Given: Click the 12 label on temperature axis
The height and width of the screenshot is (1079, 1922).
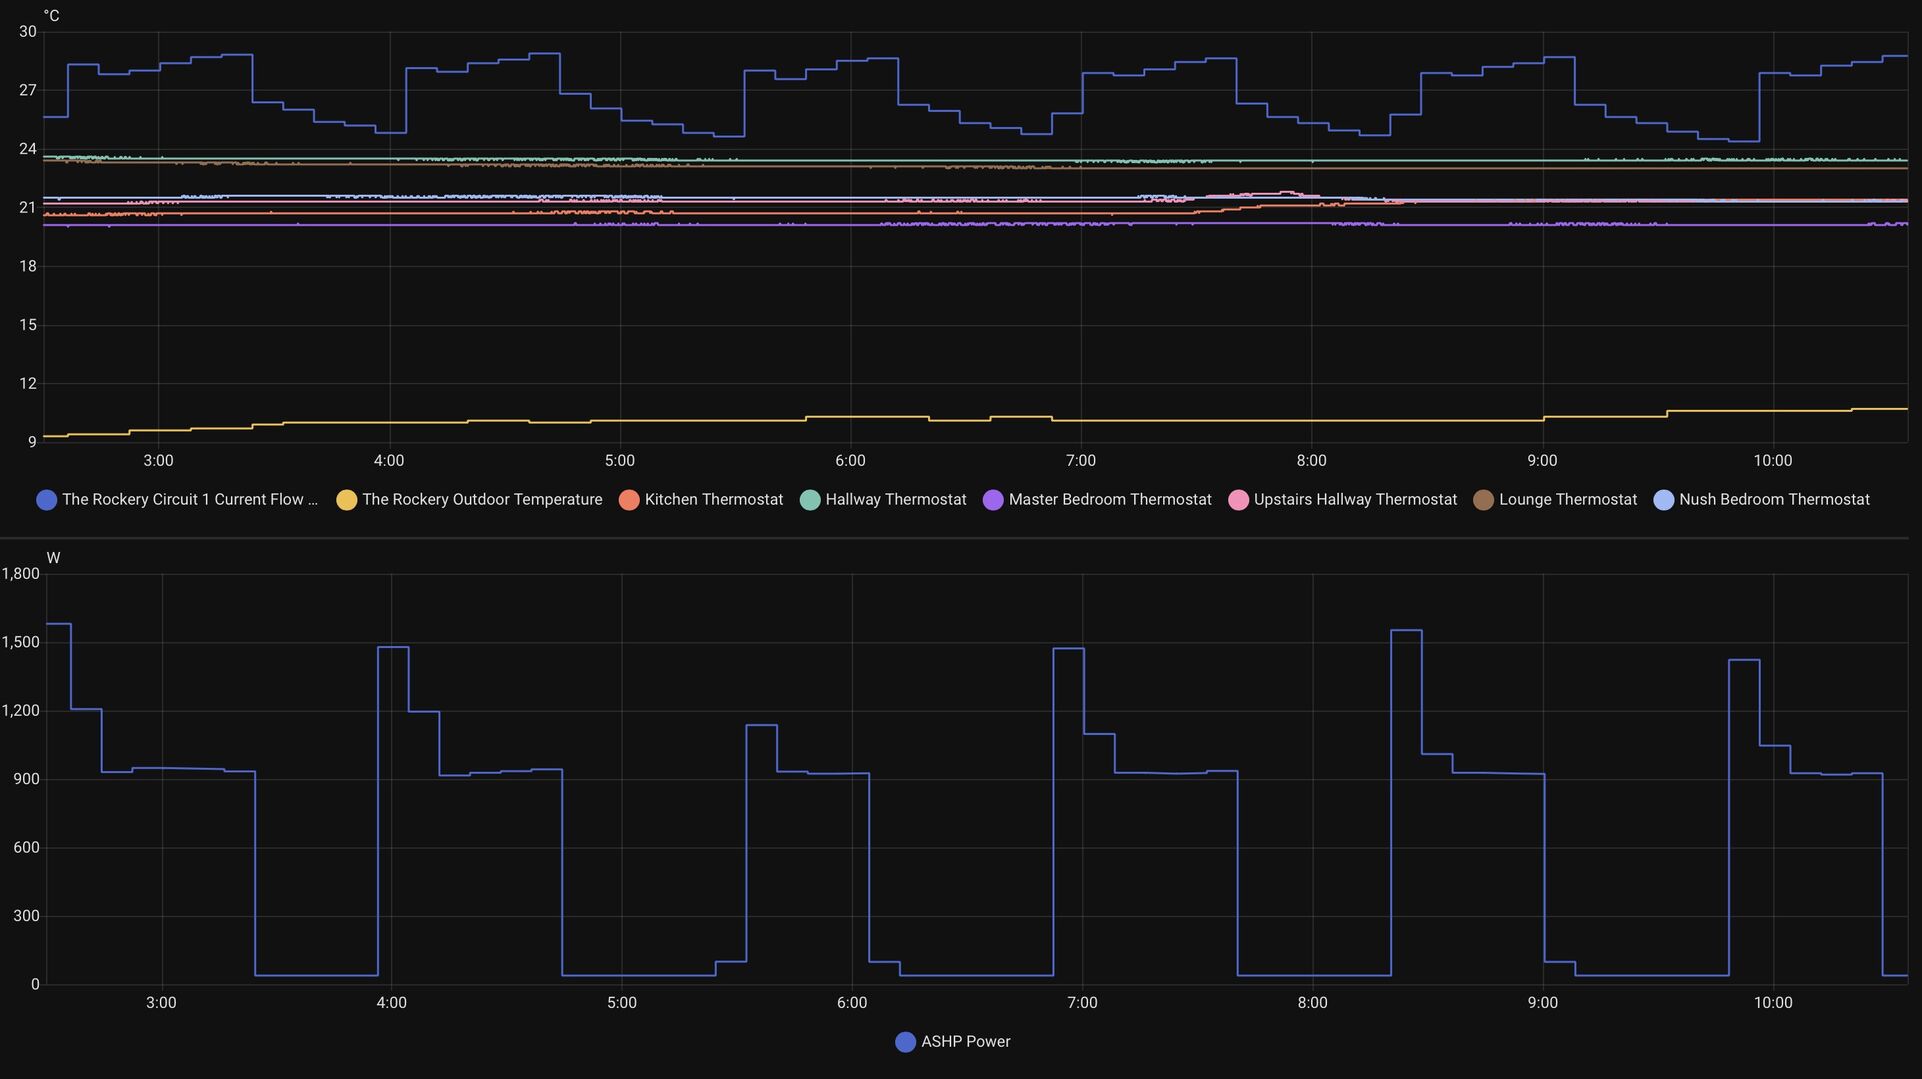Looking at the screenshot, I should pyautogui.click(x=28, y=384).
